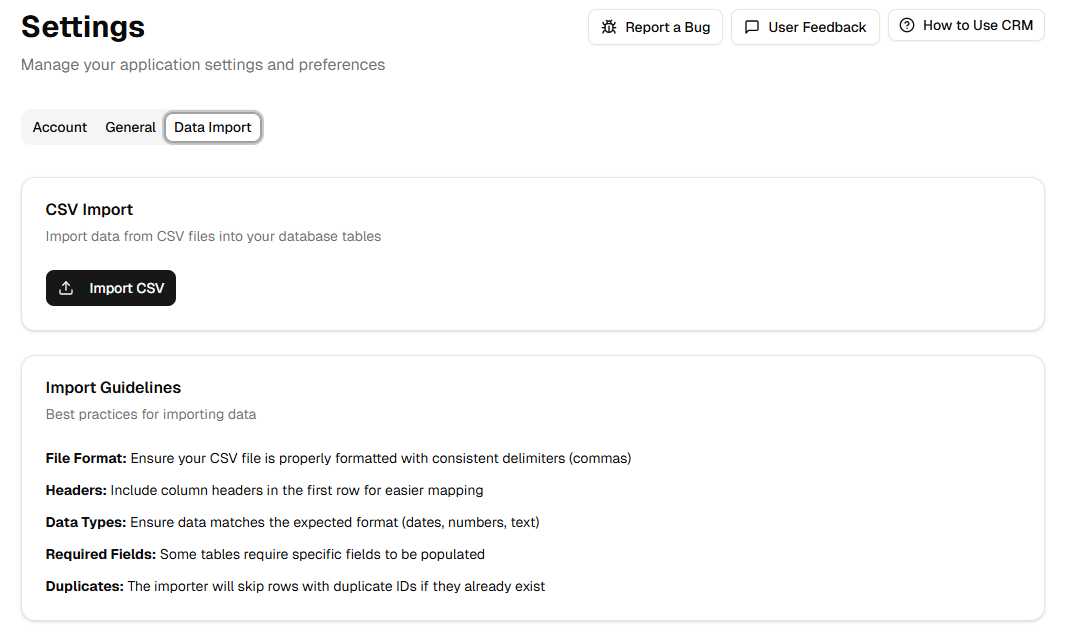Open the Account settings tab

click(60, 128)
